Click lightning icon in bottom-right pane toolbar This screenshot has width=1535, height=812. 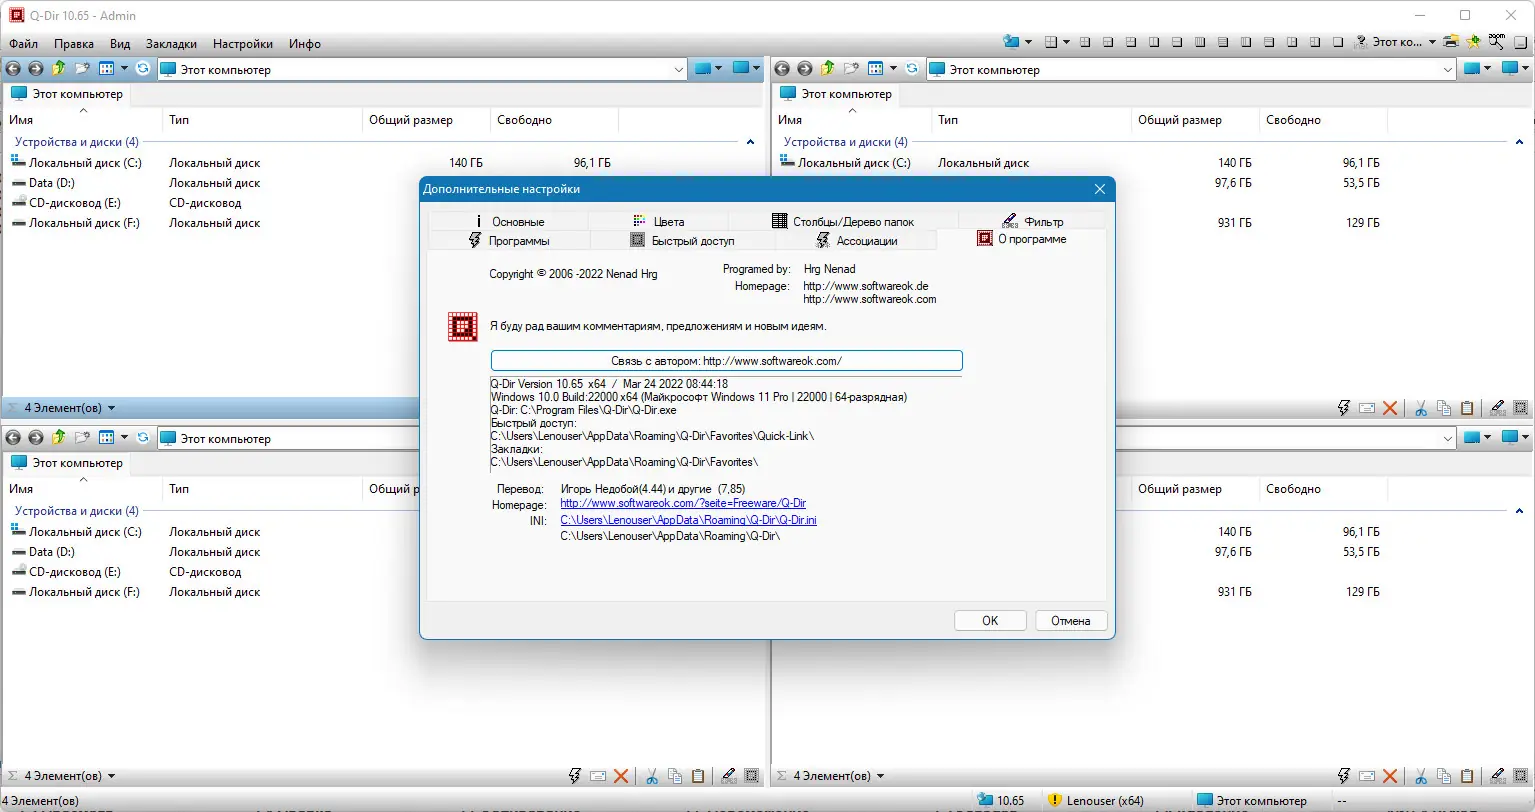click(1344, 776)
